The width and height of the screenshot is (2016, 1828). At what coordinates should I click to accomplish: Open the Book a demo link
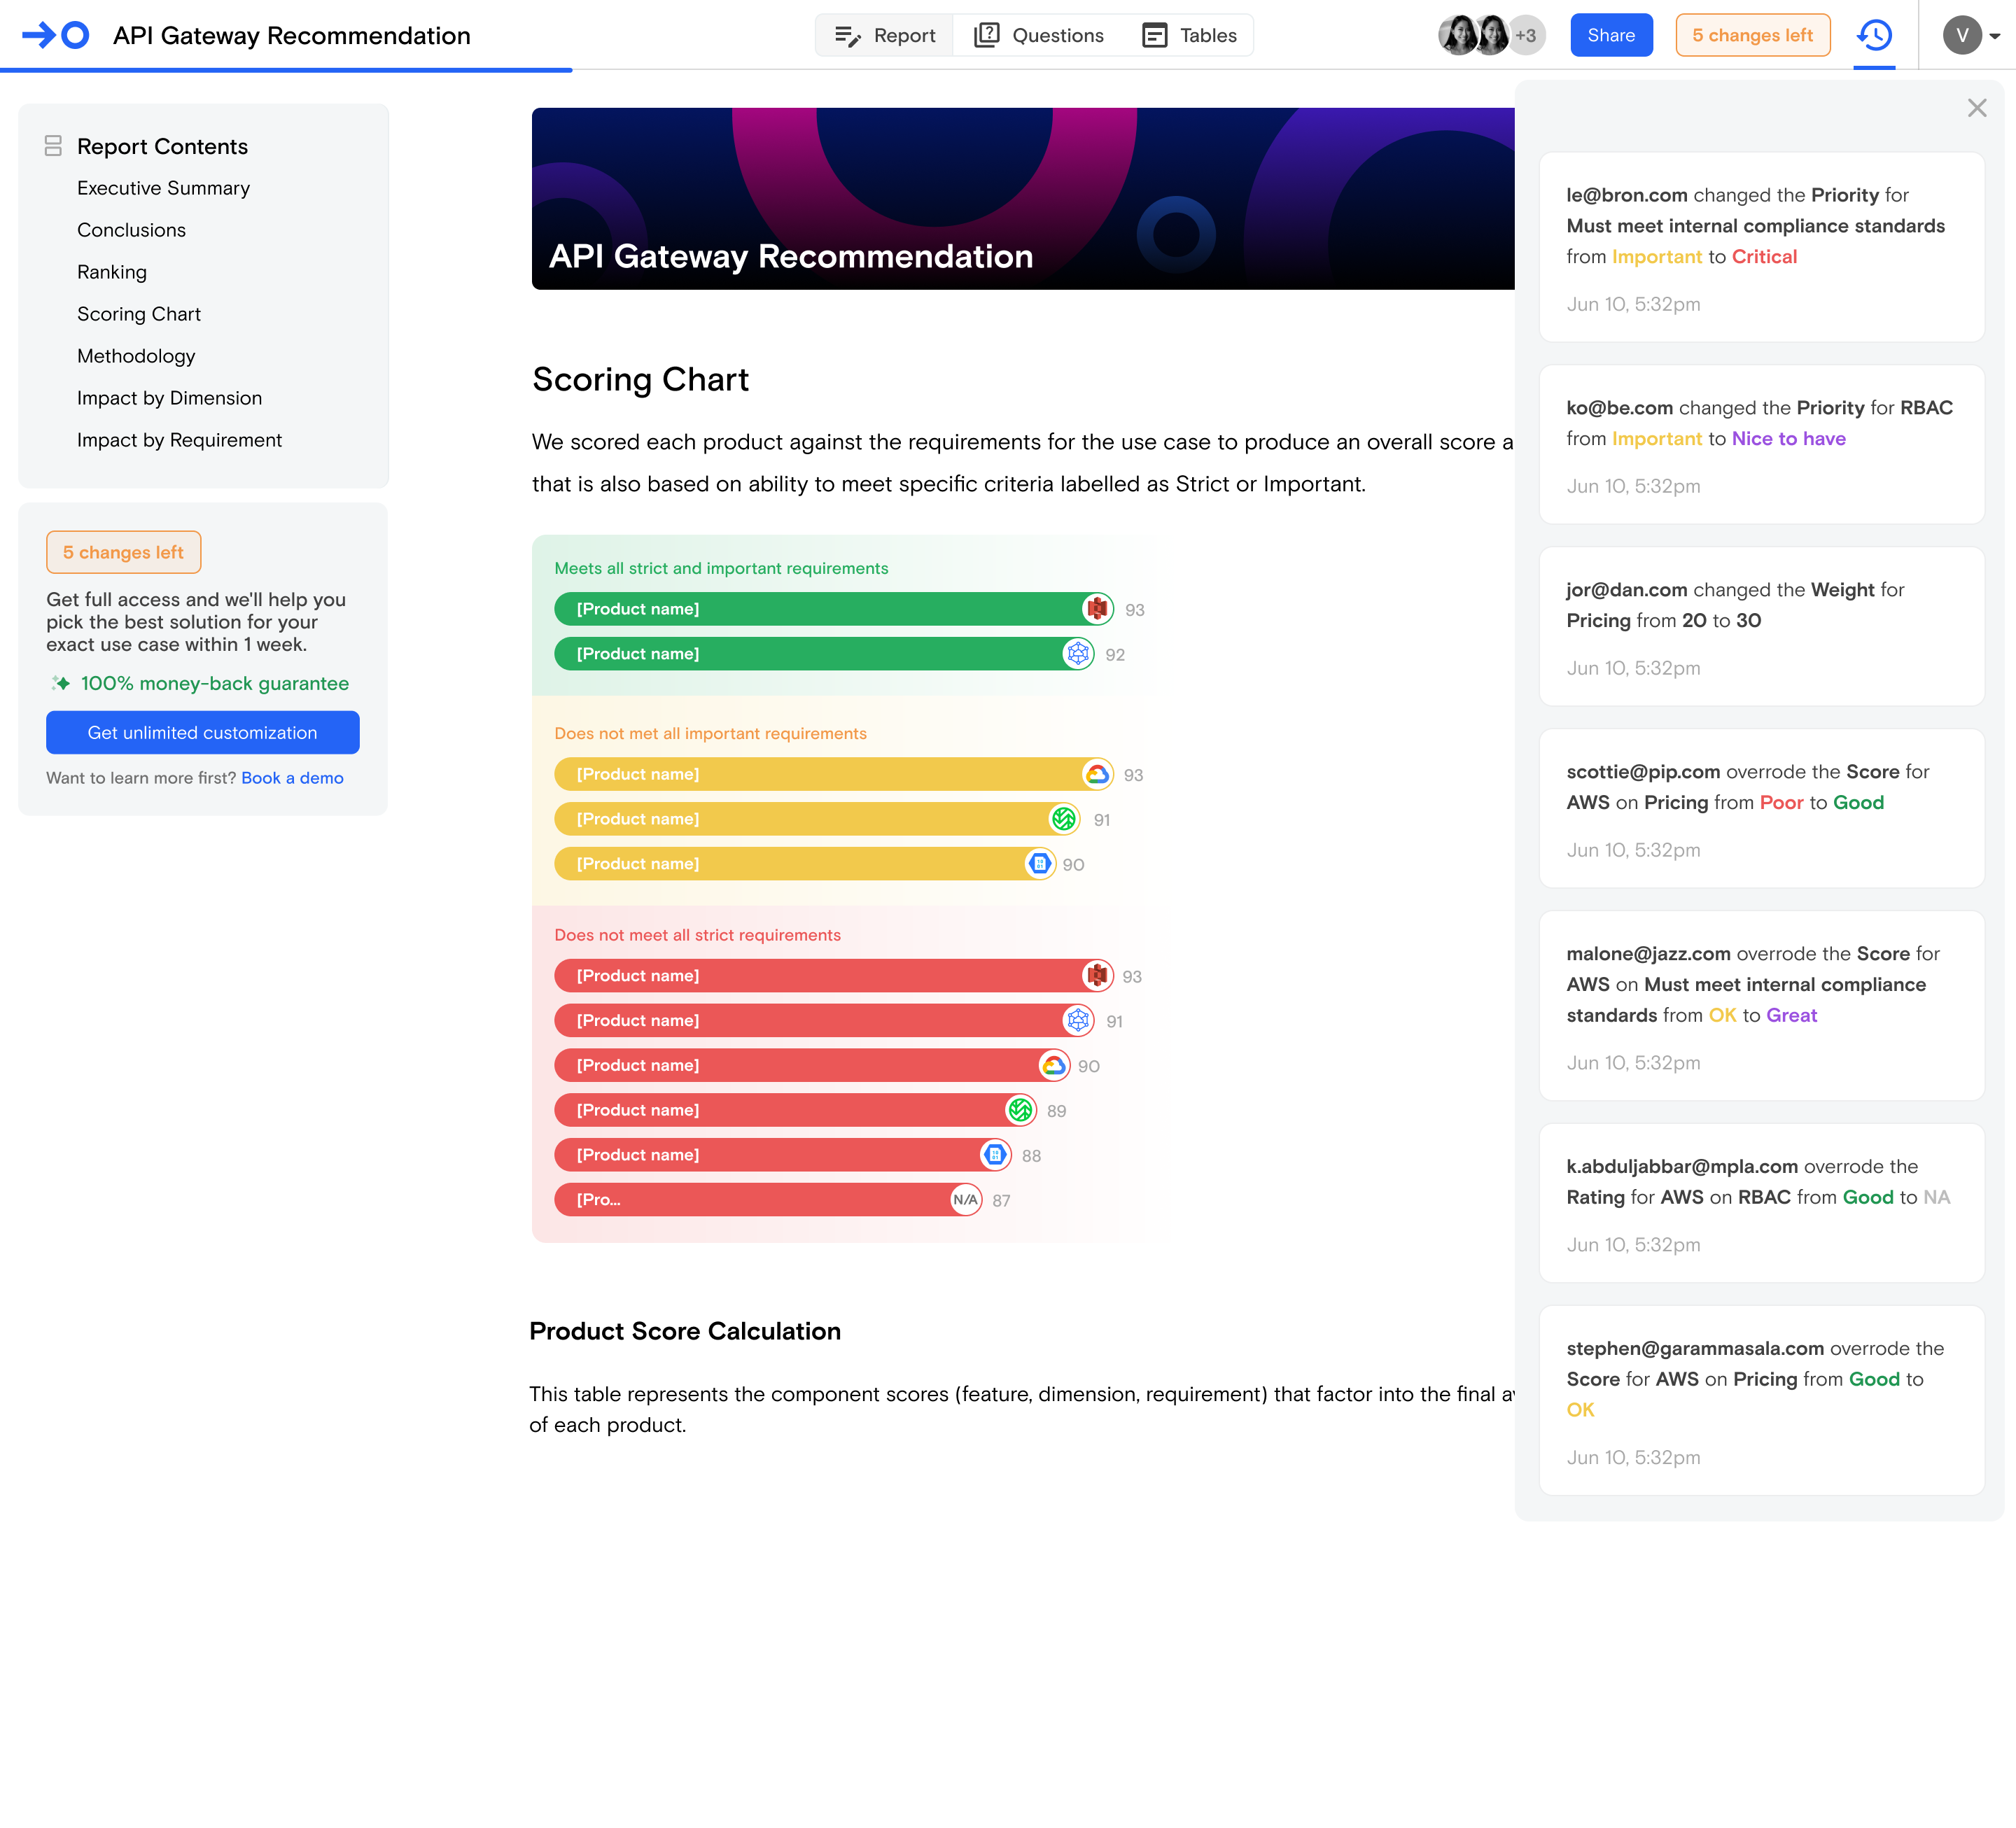(x=292, y=778)
